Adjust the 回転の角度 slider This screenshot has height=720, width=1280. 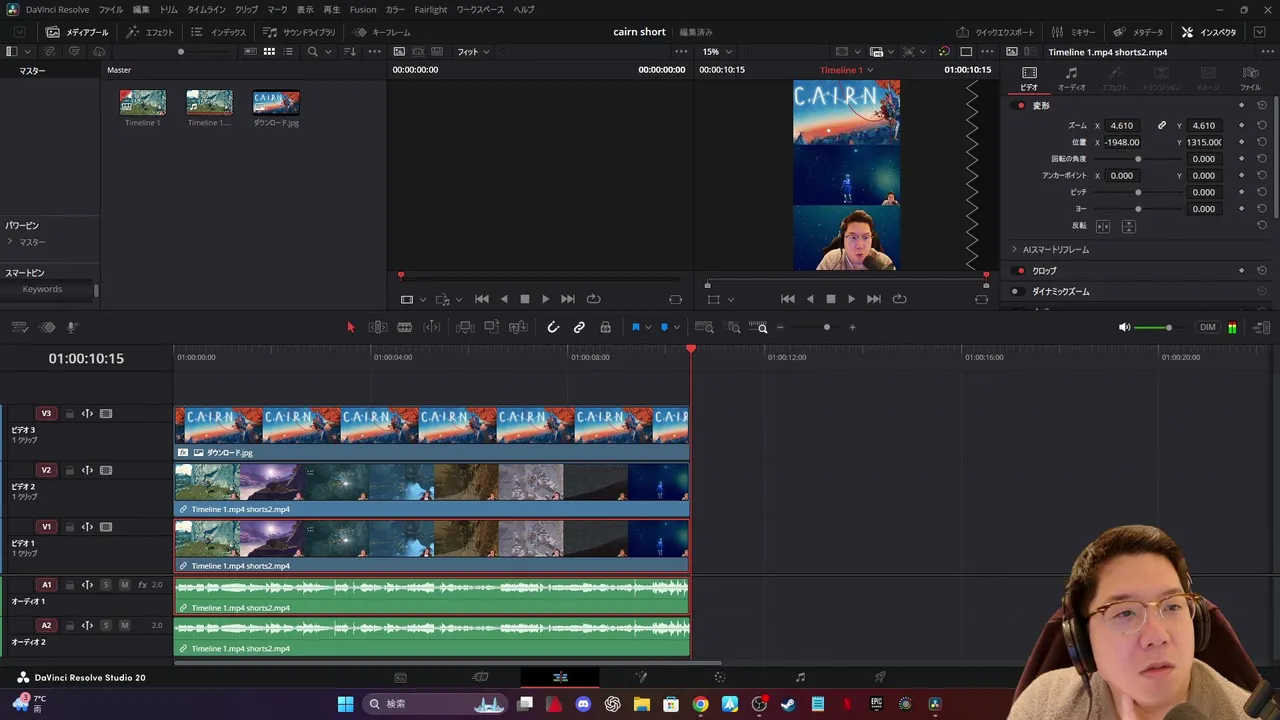point(1138,159)
